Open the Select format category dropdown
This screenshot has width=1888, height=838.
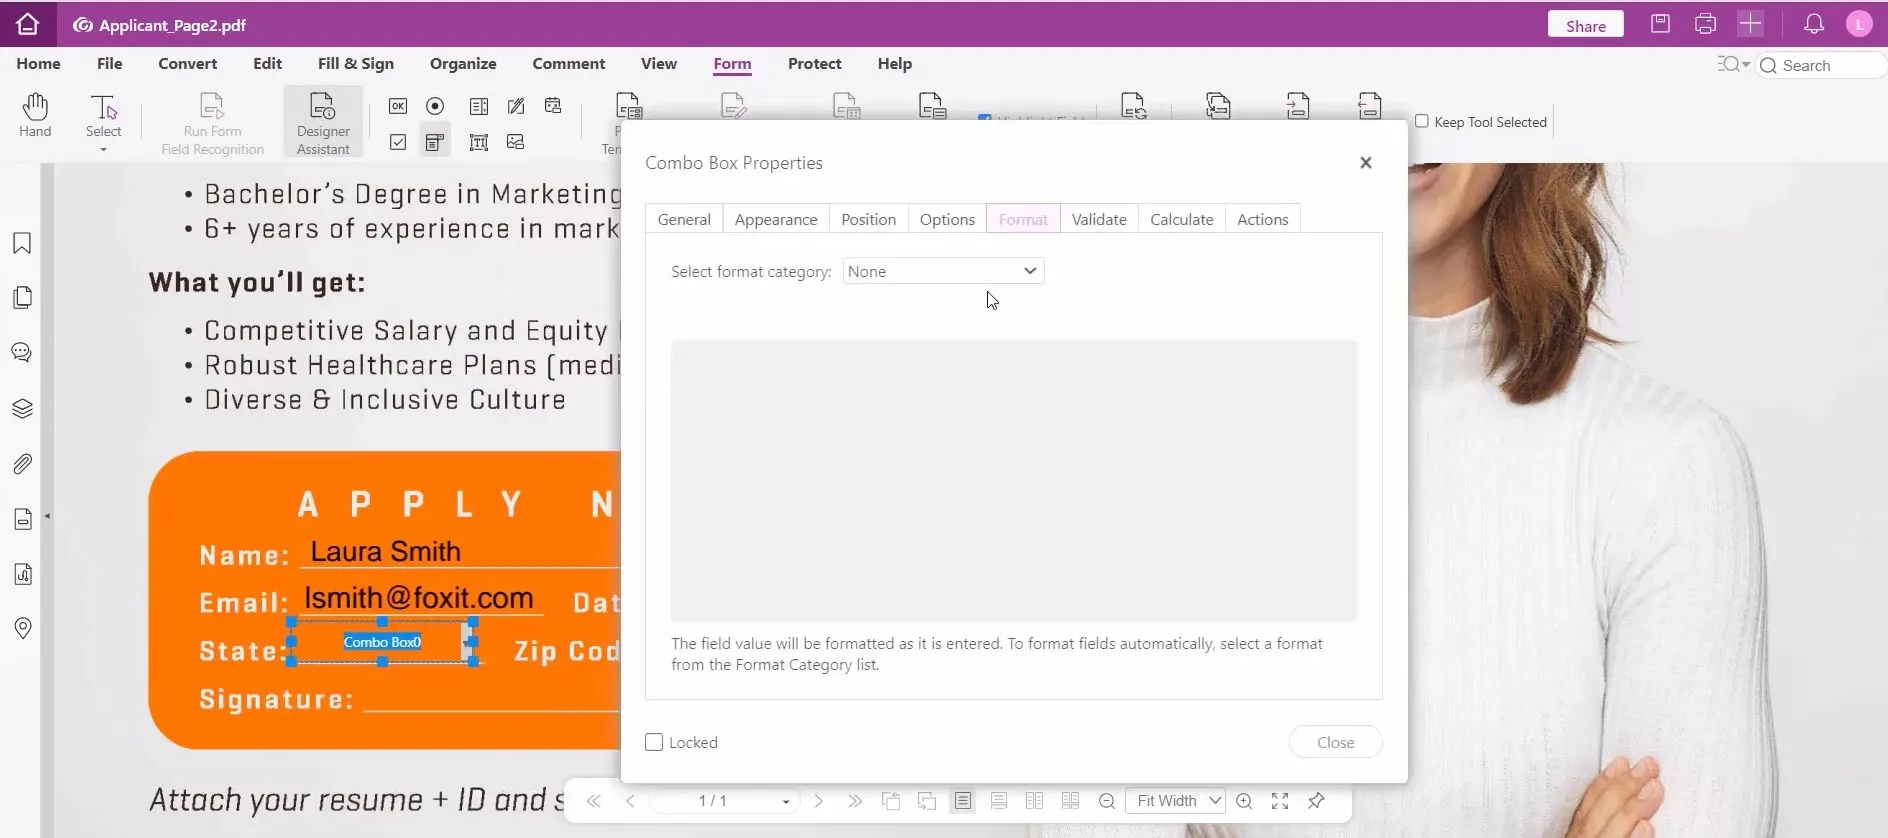pos(943,271)
